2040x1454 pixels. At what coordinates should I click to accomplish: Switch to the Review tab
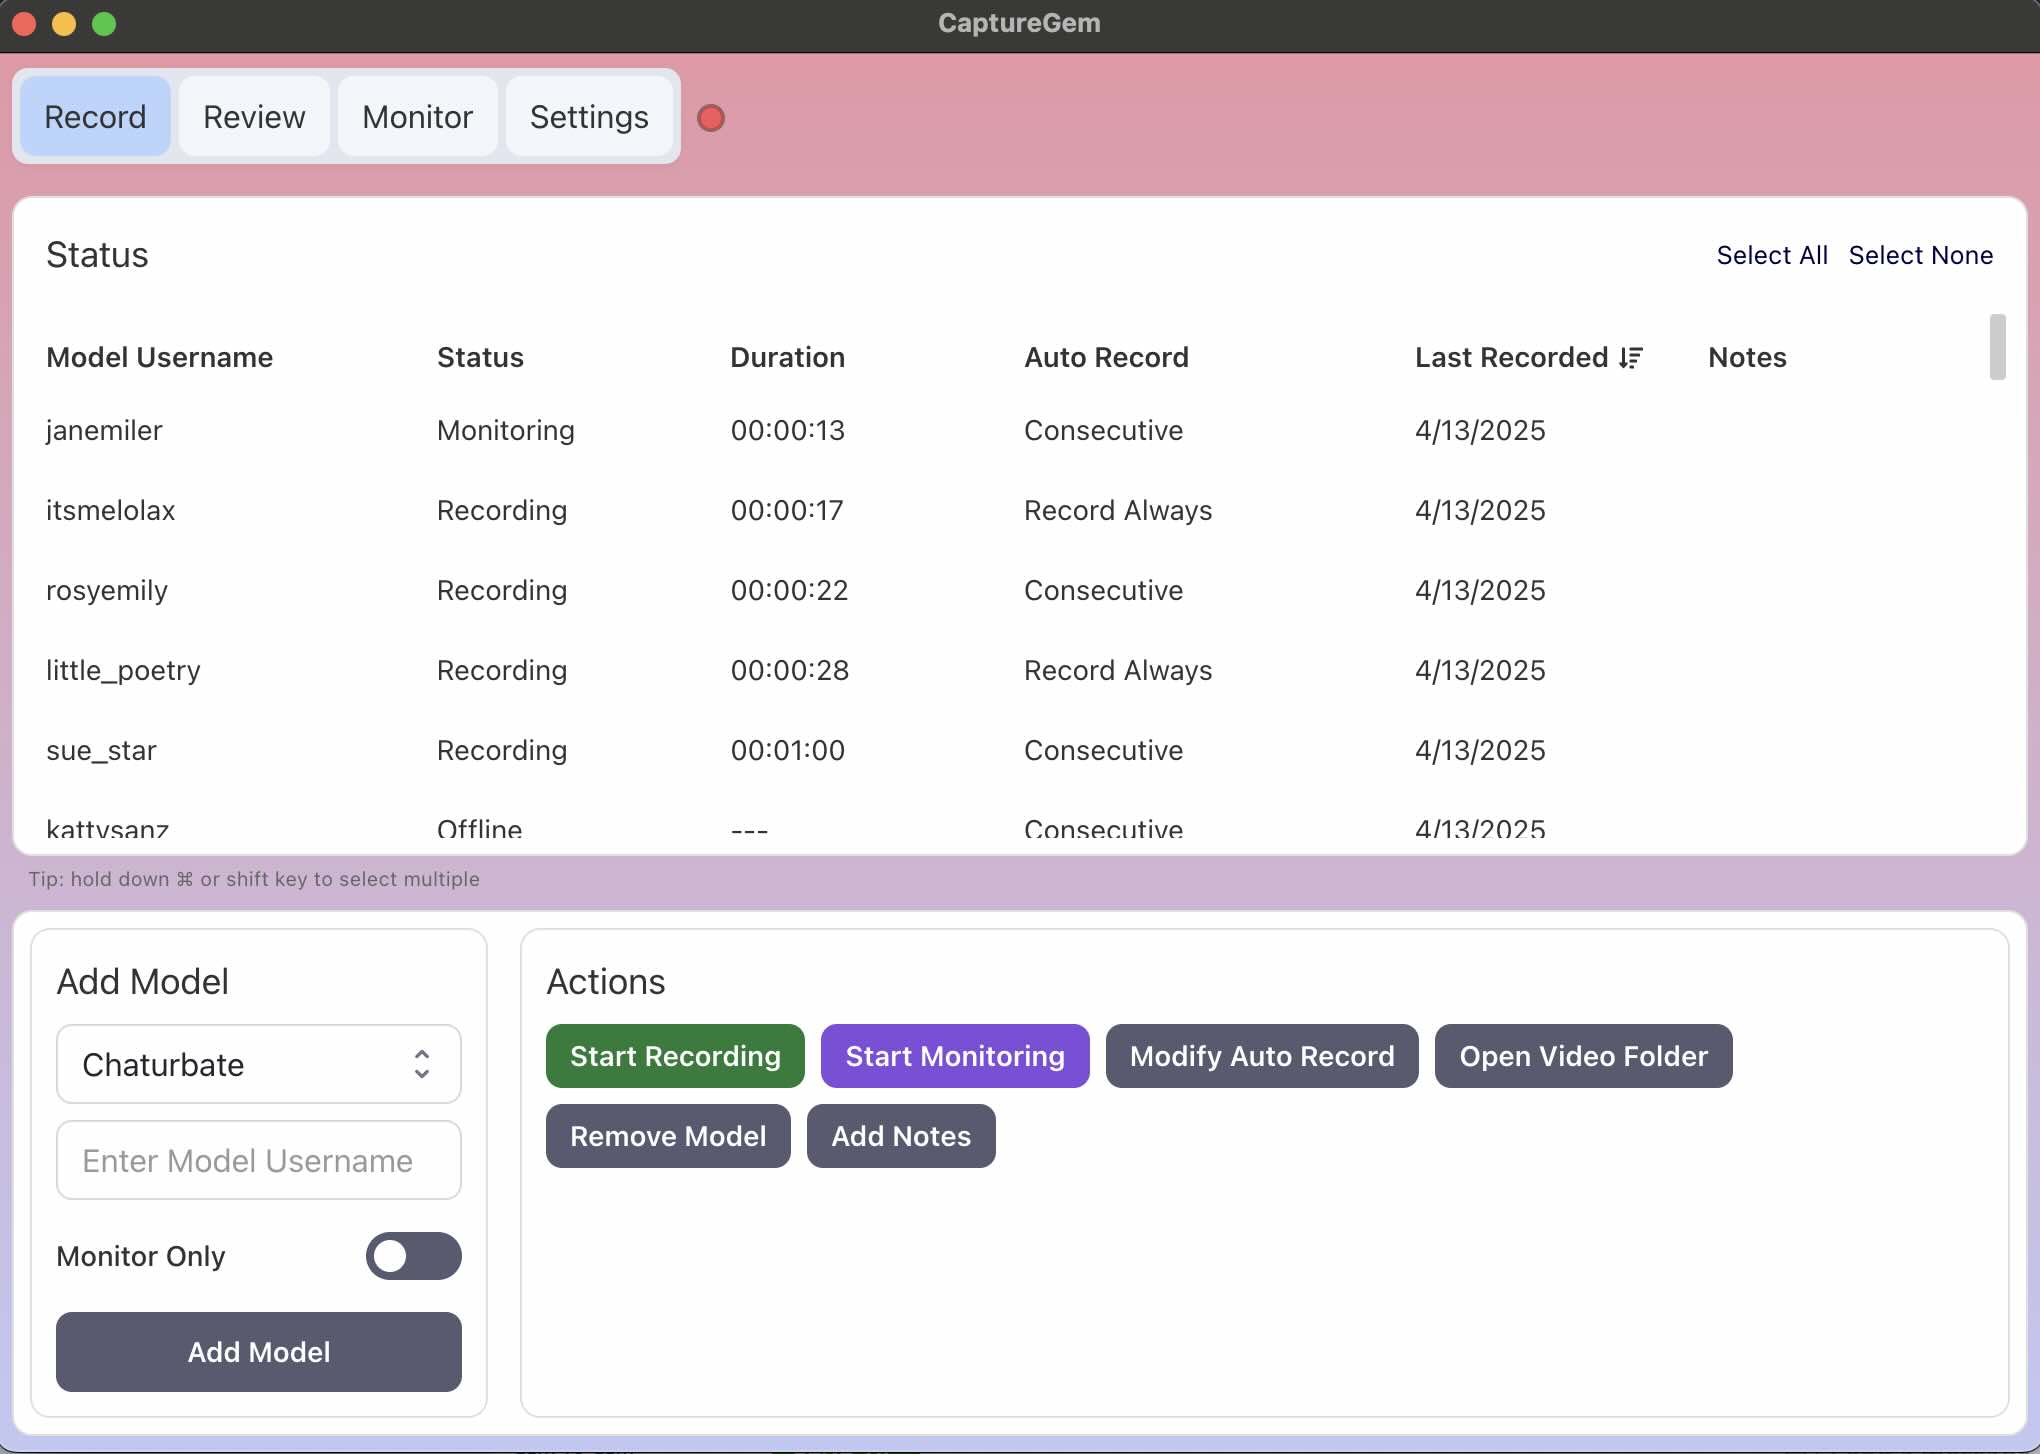pyautogui.click(x=254, y=116)
